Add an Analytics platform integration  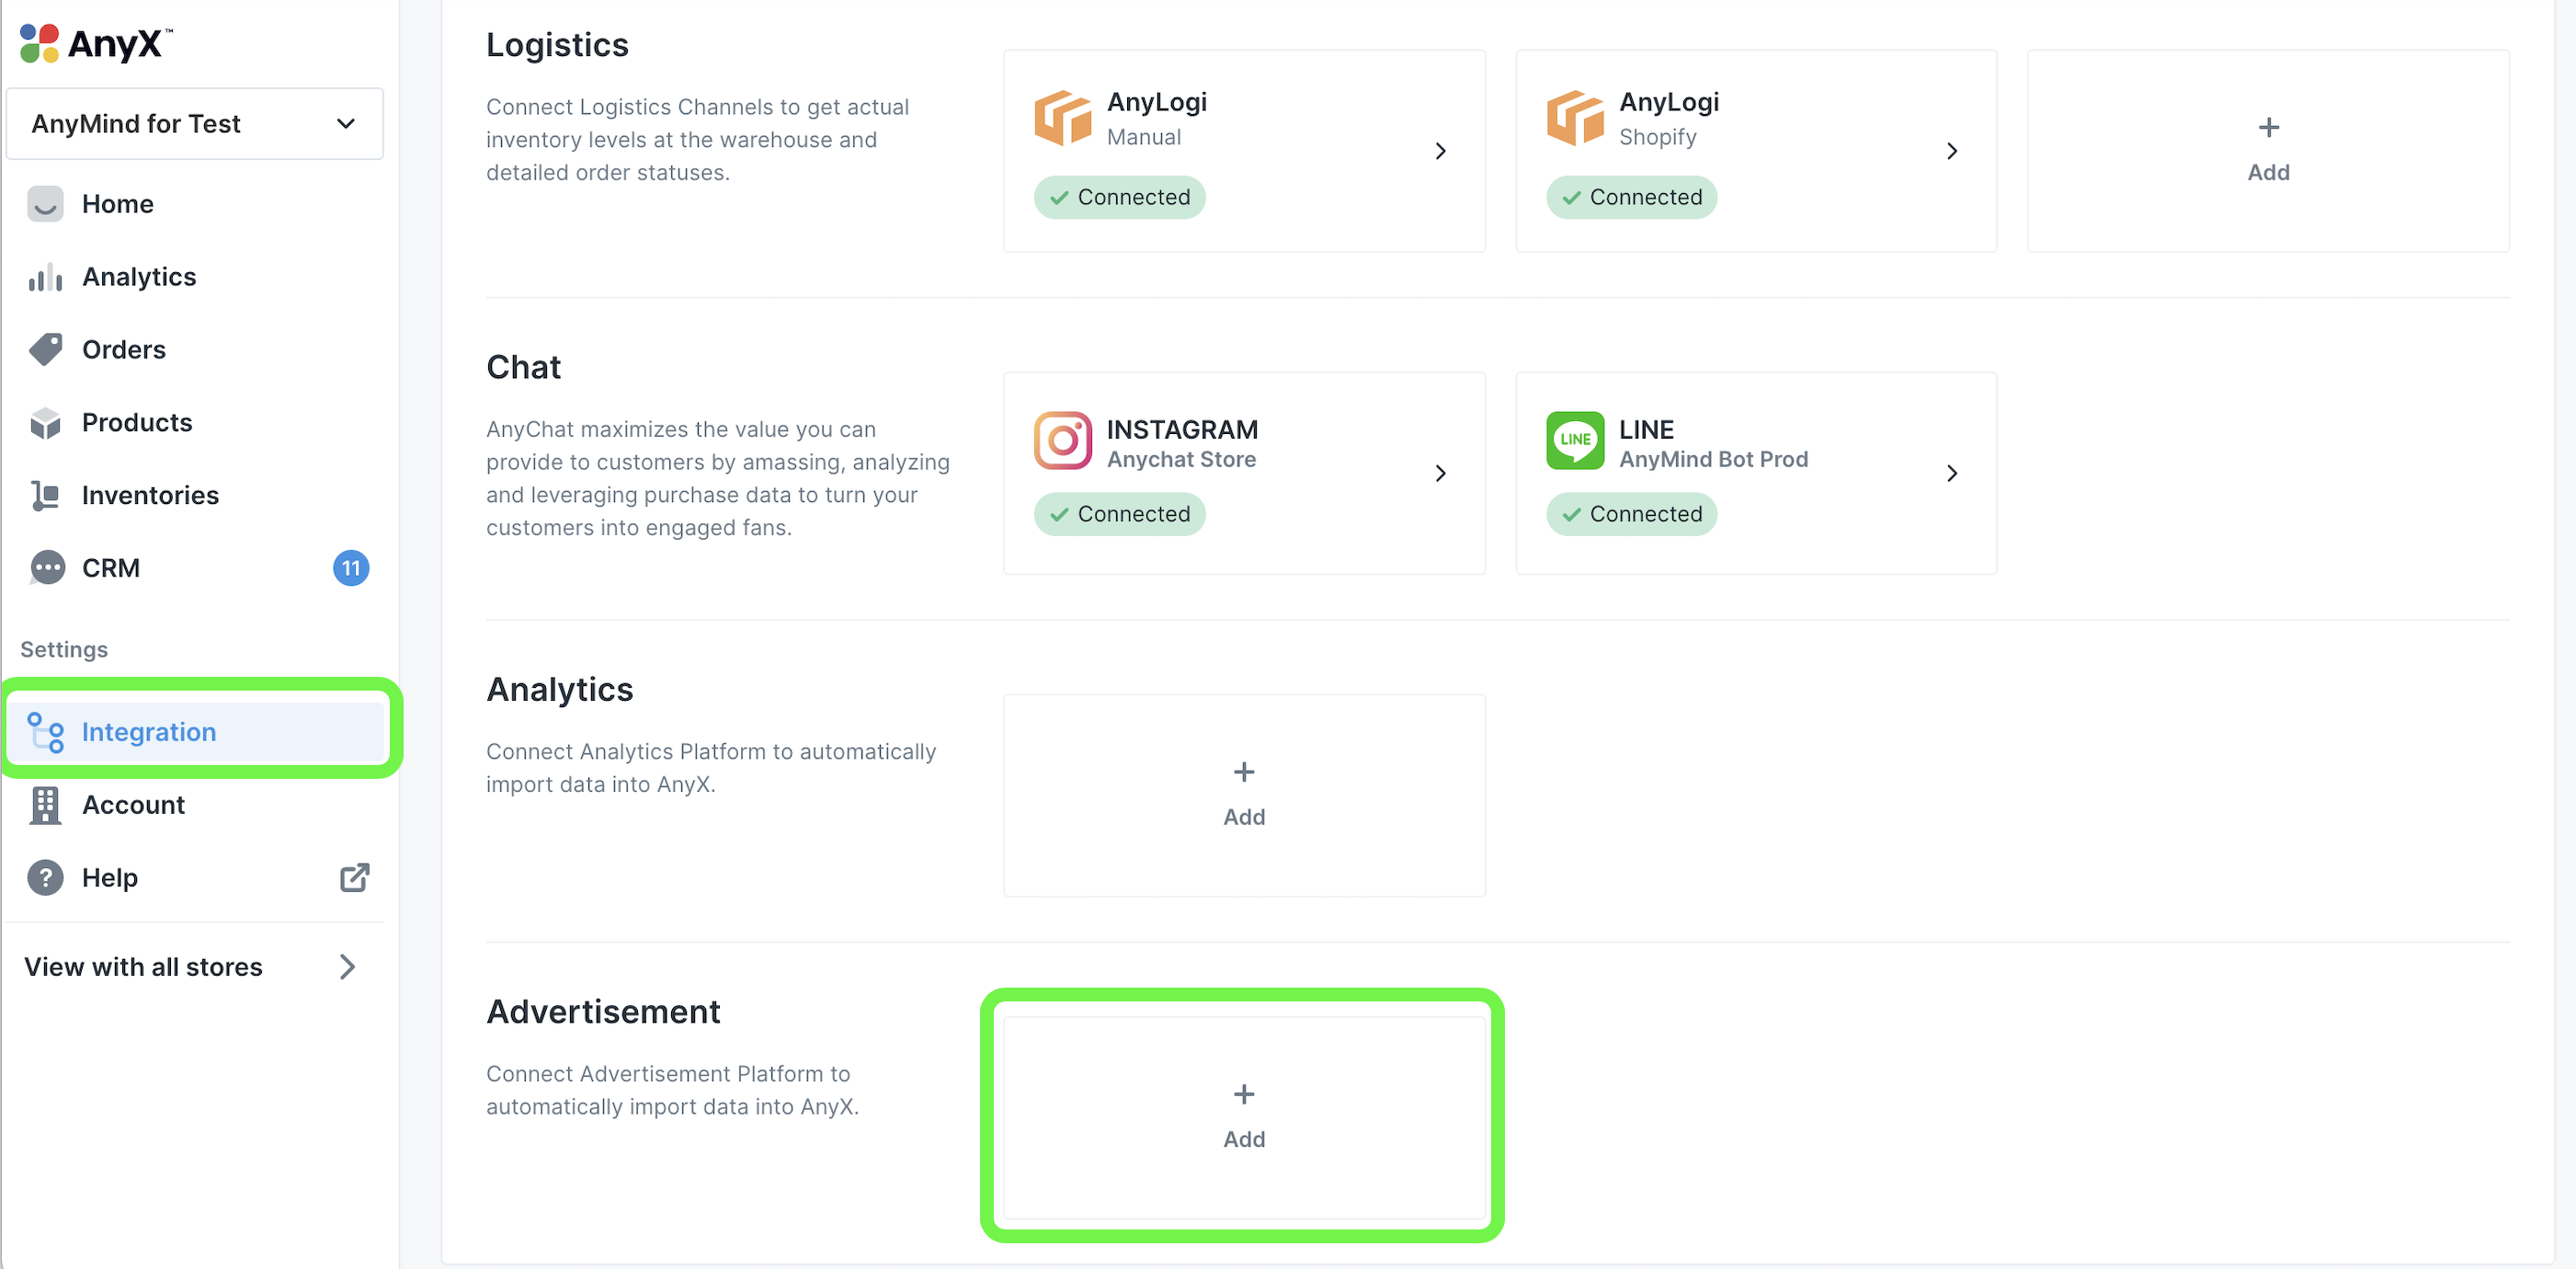[x=1243, y=795]
